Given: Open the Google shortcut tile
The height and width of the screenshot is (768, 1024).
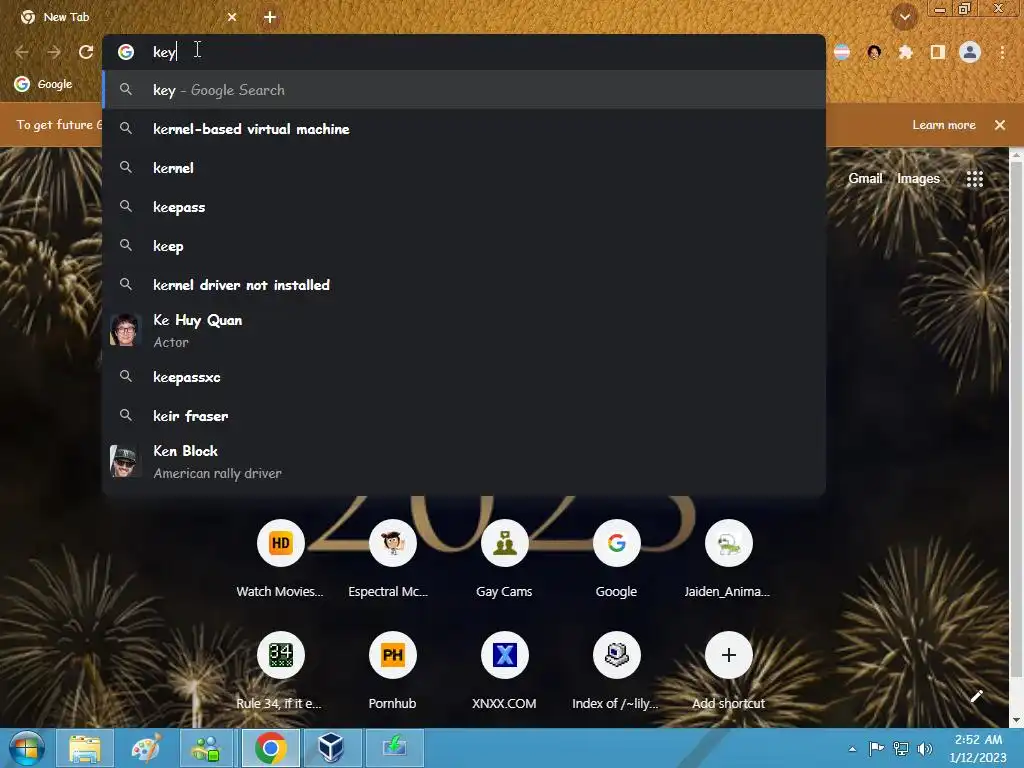Looking at the screenshot, I should tap(616, 558).
